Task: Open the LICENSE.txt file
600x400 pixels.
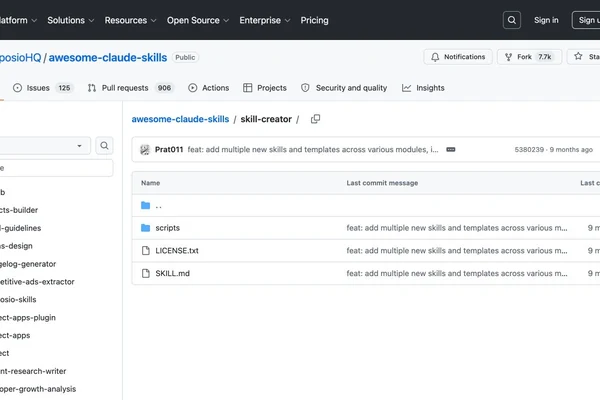Action: point(177,251)
